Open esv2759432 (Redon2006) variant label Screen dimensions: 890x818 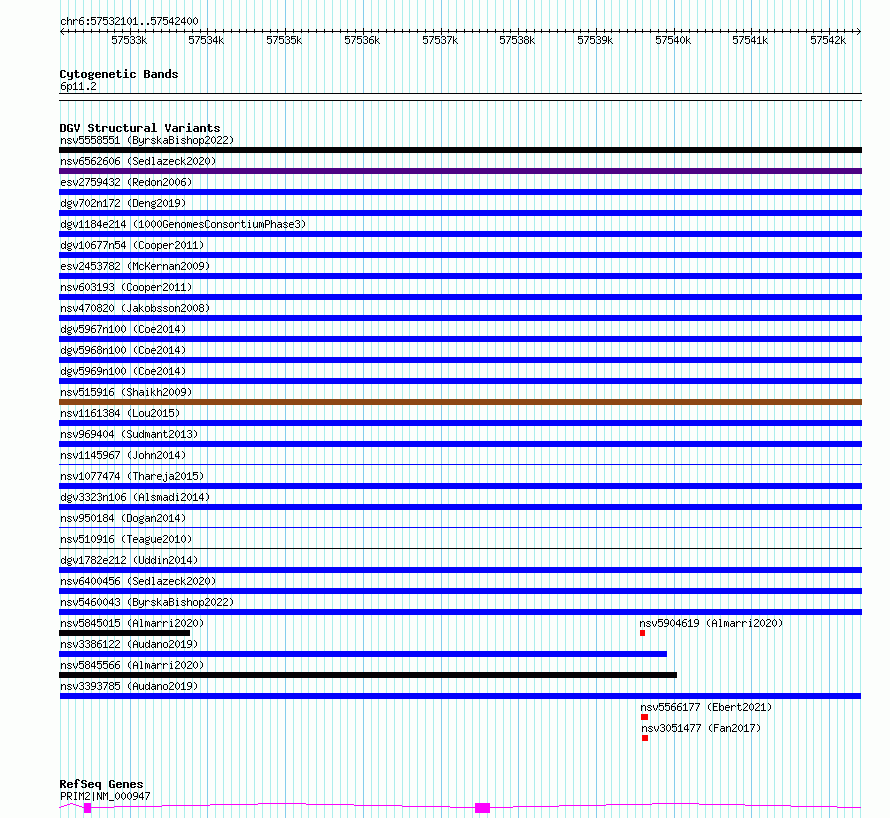click(x=126, y=182)
